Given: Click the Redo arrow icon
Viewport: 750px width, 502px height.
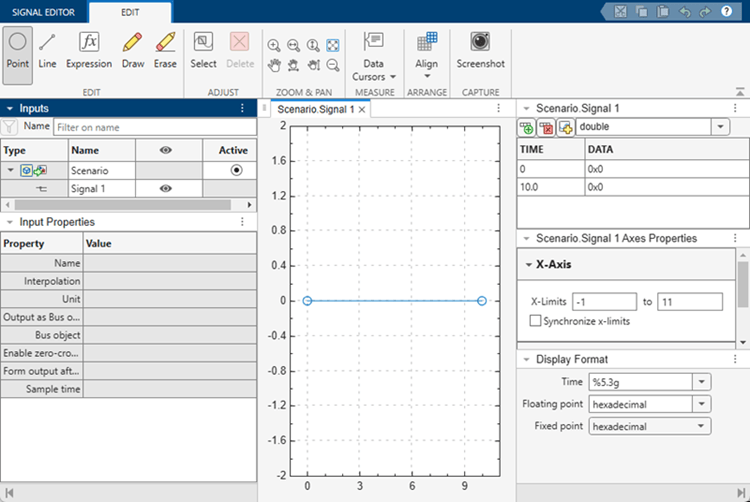Looking at the screenshot, I should tap(705, 11).
